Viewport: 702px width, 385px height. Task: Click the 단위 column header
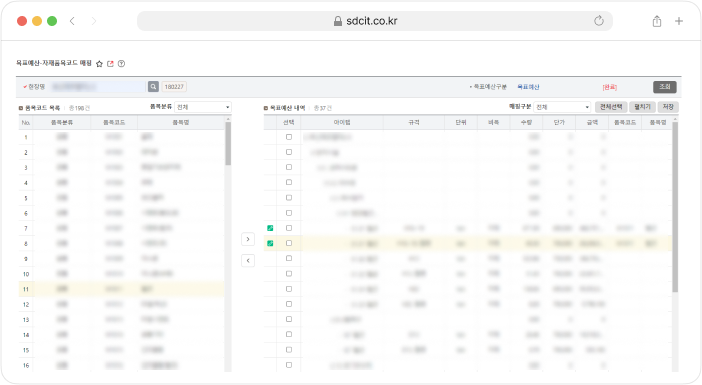pyautogui.click(x=461, y=123)
